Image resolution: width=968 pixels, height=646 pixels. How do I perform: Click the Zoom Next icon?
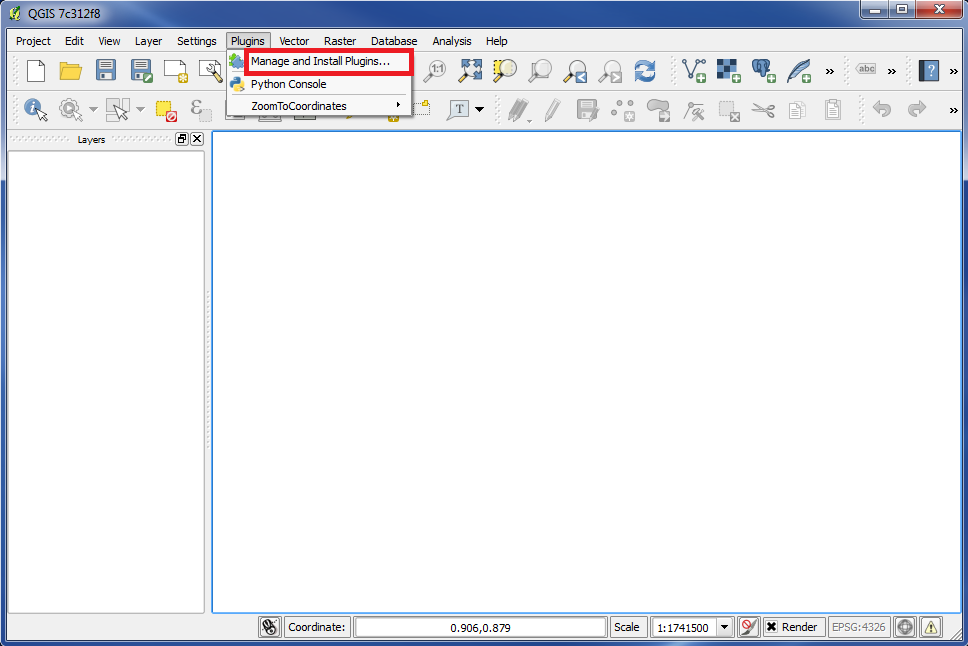610,71
